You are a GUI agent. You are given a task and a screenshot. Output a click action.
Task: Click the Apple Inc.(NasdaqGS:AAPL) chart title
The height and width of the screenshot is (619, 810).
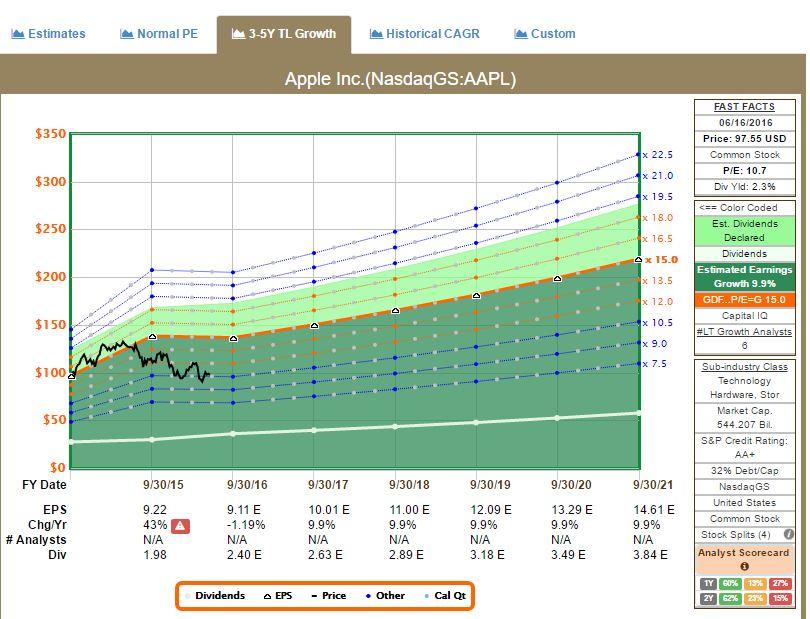tap(400, 79)
